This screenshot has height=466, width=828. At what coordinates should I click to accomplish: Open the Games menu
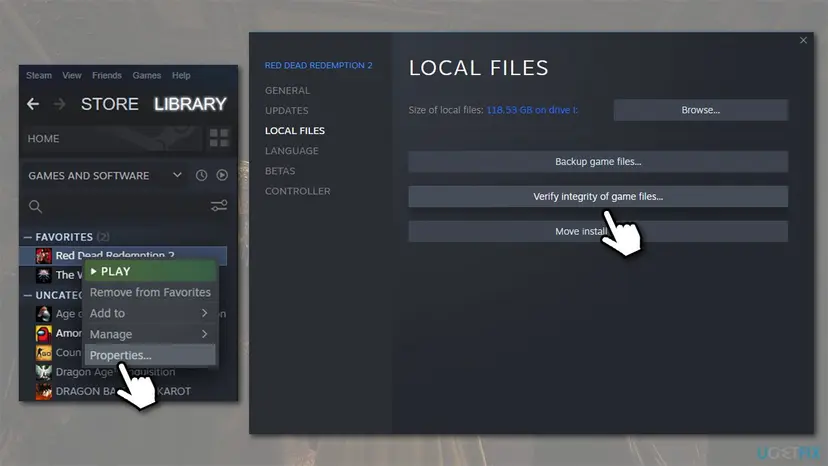pyautogui.click(x=147, y=76)
